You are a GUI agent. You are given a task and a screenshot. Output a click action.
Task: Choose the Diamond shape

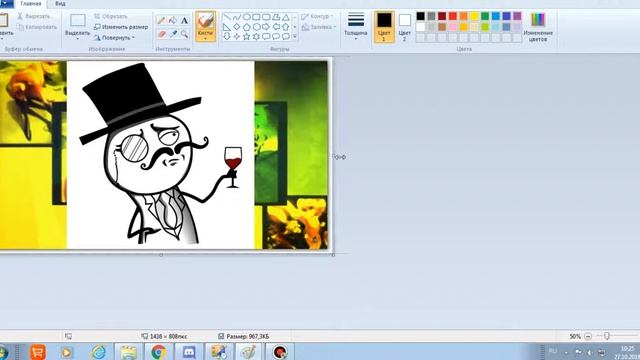237,27
